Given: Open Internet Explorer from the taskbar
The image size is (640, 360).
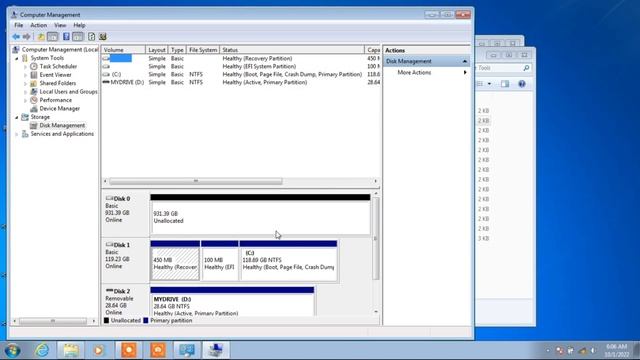Looking at the screenshot, I should (x=42, y=350).
